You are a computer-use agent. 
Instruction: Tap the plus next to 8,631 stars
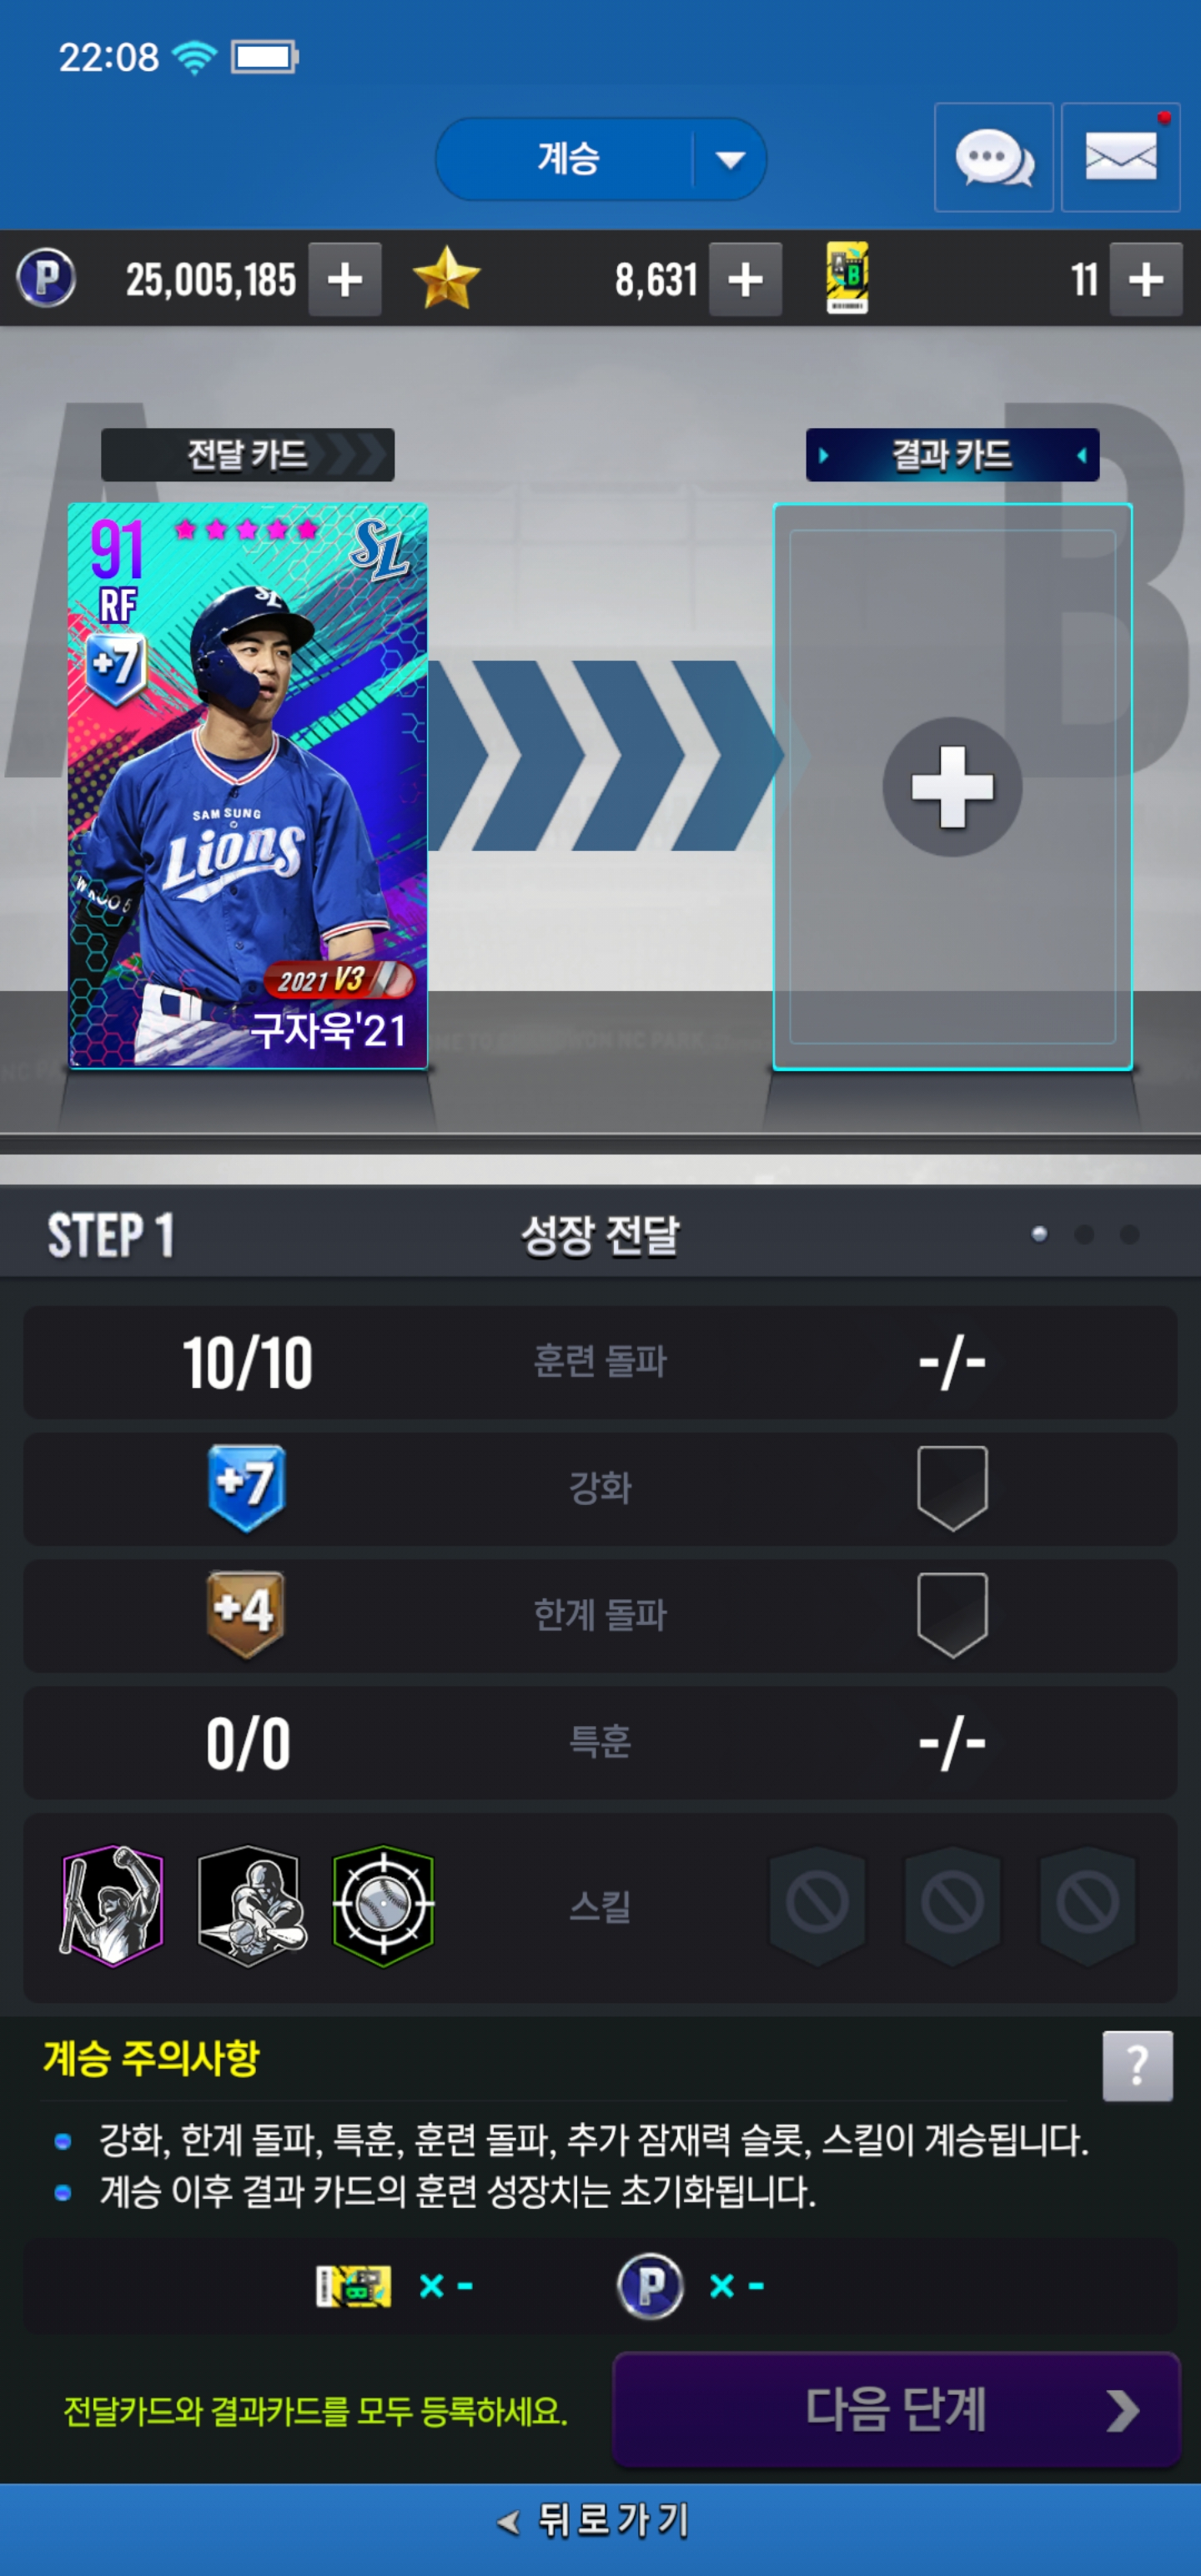pos(745,280)
